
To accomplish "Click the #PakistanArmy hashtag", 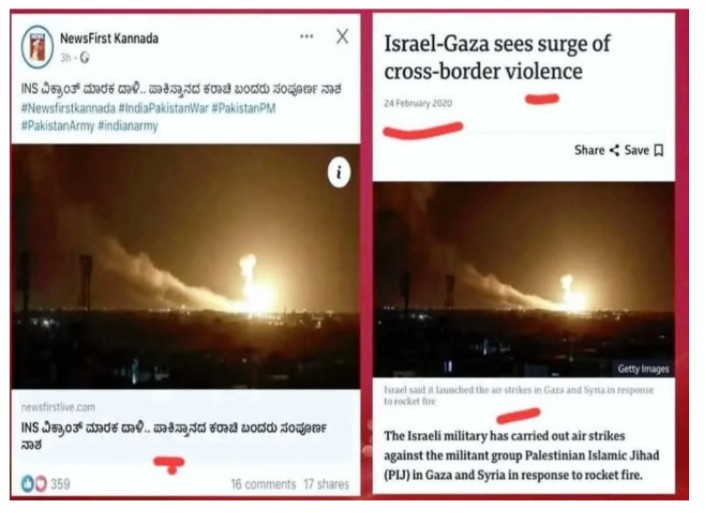I will pyautogui.click(x=58, y=126).
